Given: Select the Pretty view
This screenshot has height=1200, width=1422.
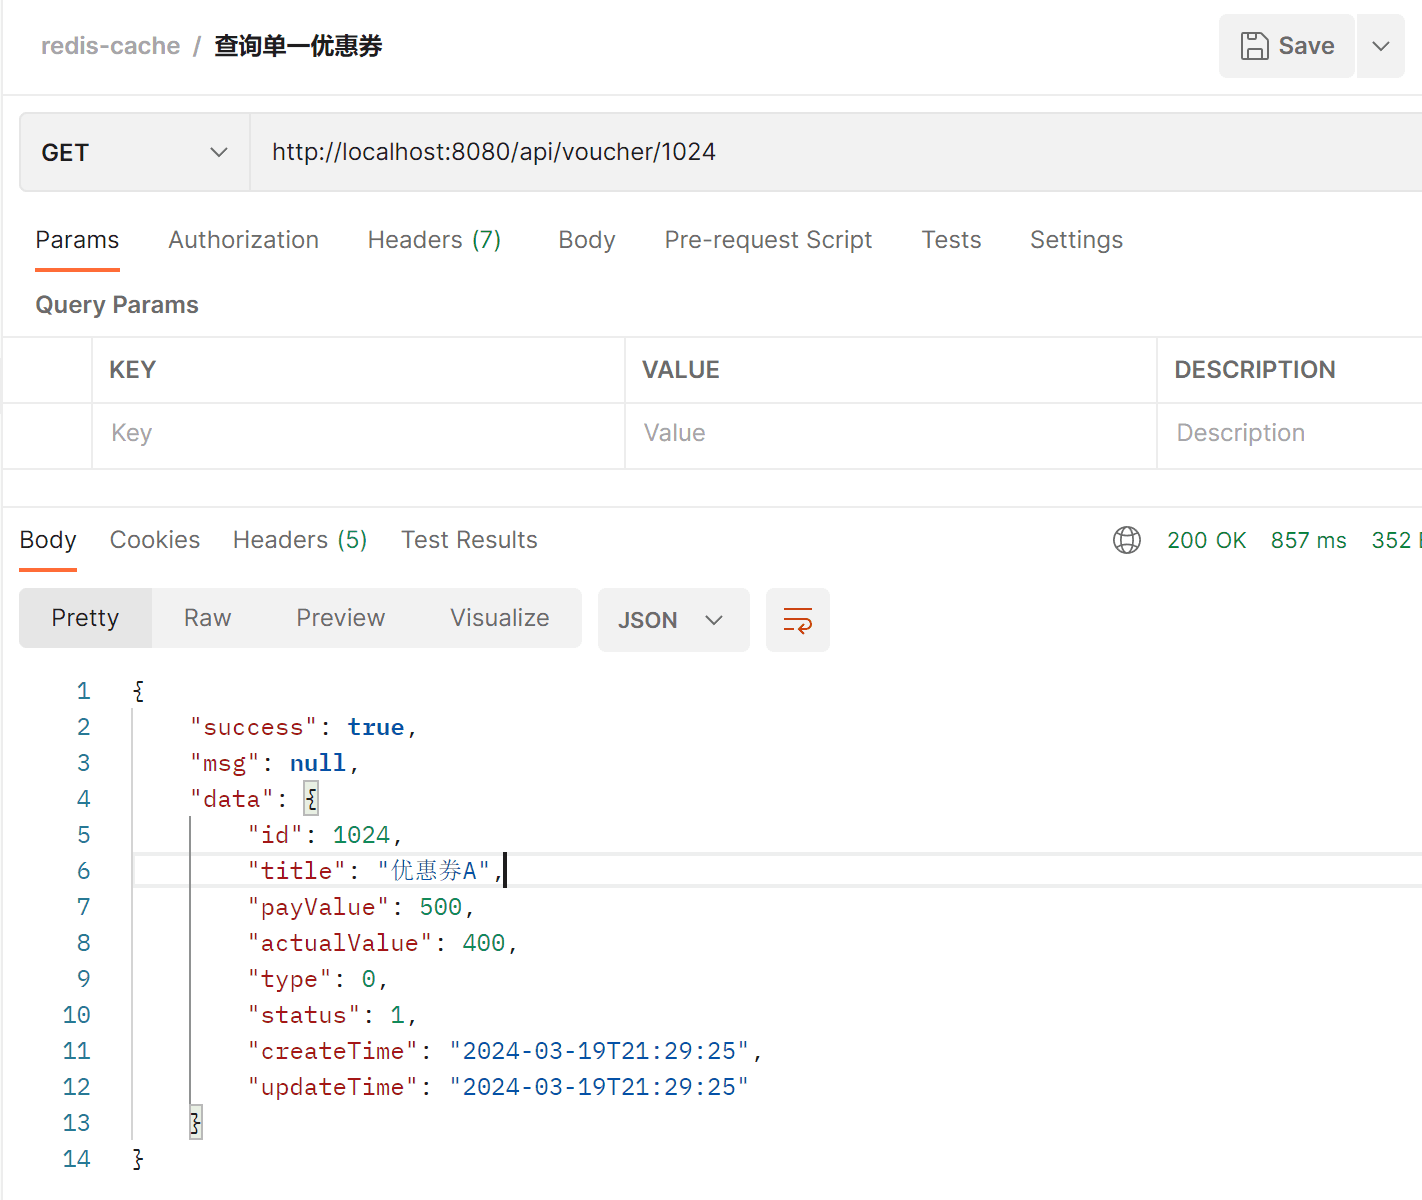Looking at the screenshot, I should 85,618.
